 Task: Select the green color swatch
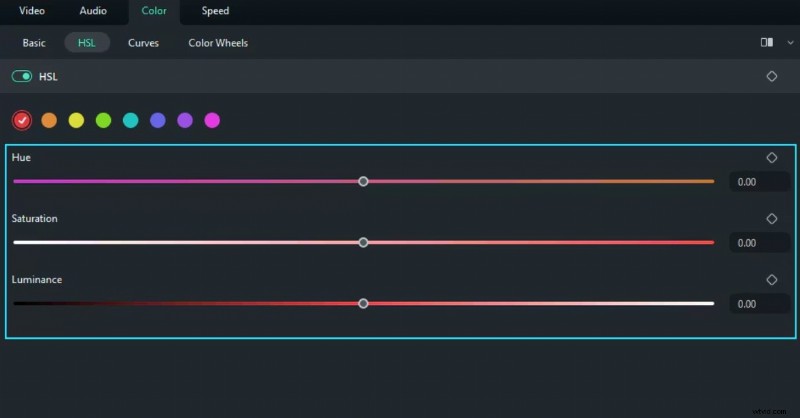[104, 120]
